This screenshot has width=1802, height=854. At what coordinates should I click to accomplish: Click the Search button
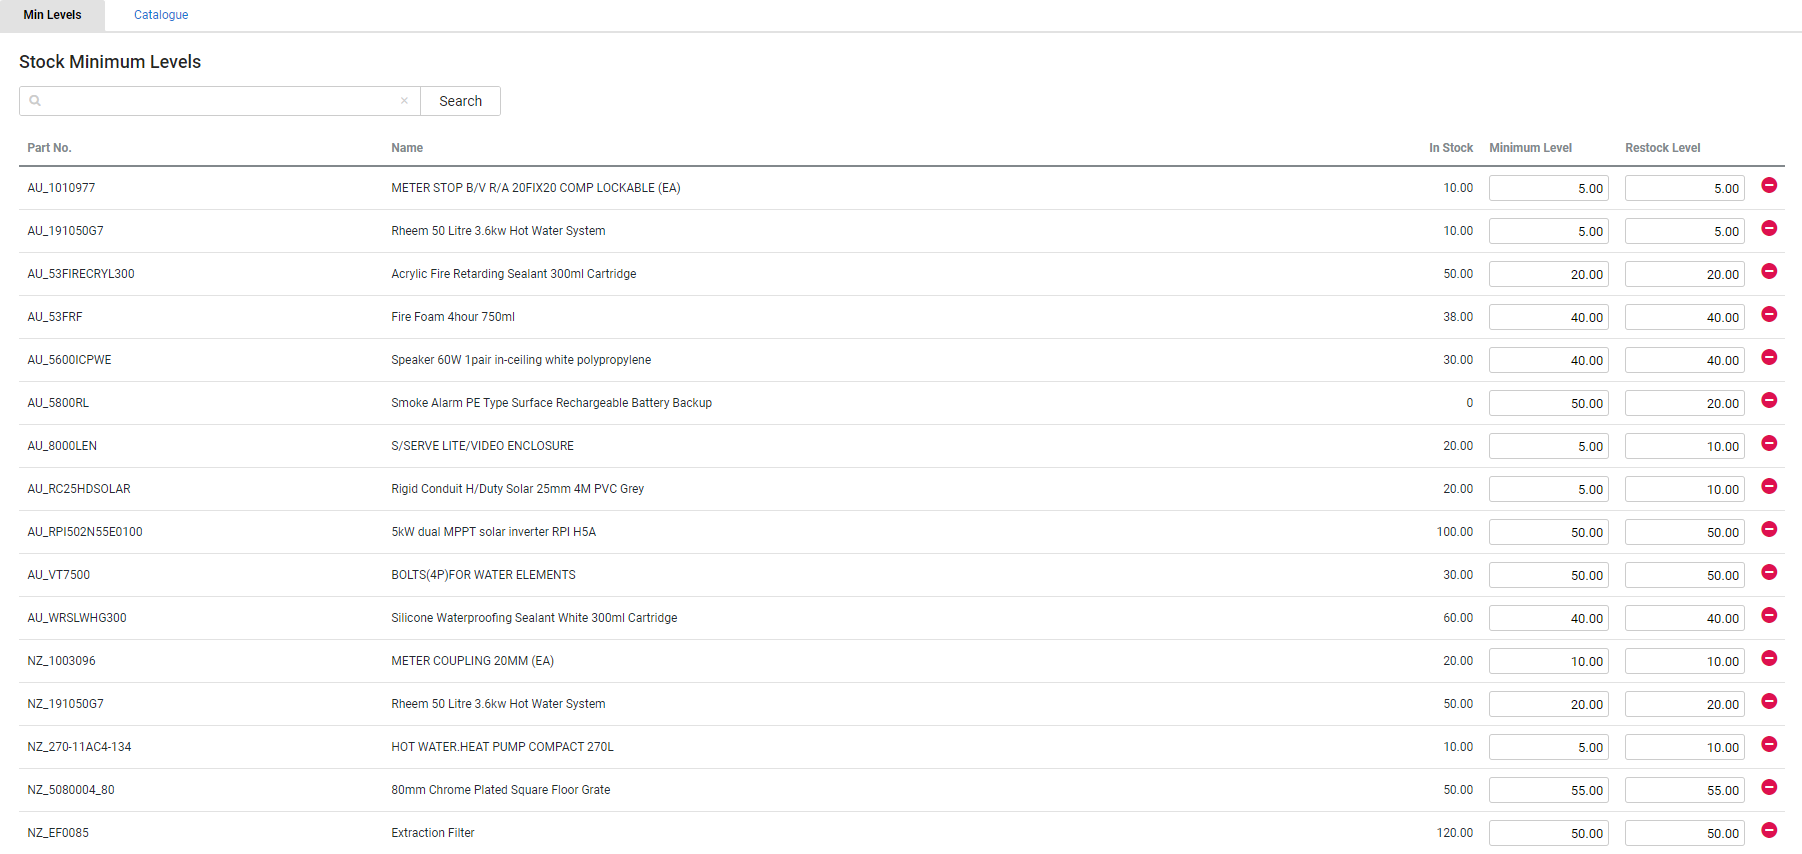coord(460,101)
